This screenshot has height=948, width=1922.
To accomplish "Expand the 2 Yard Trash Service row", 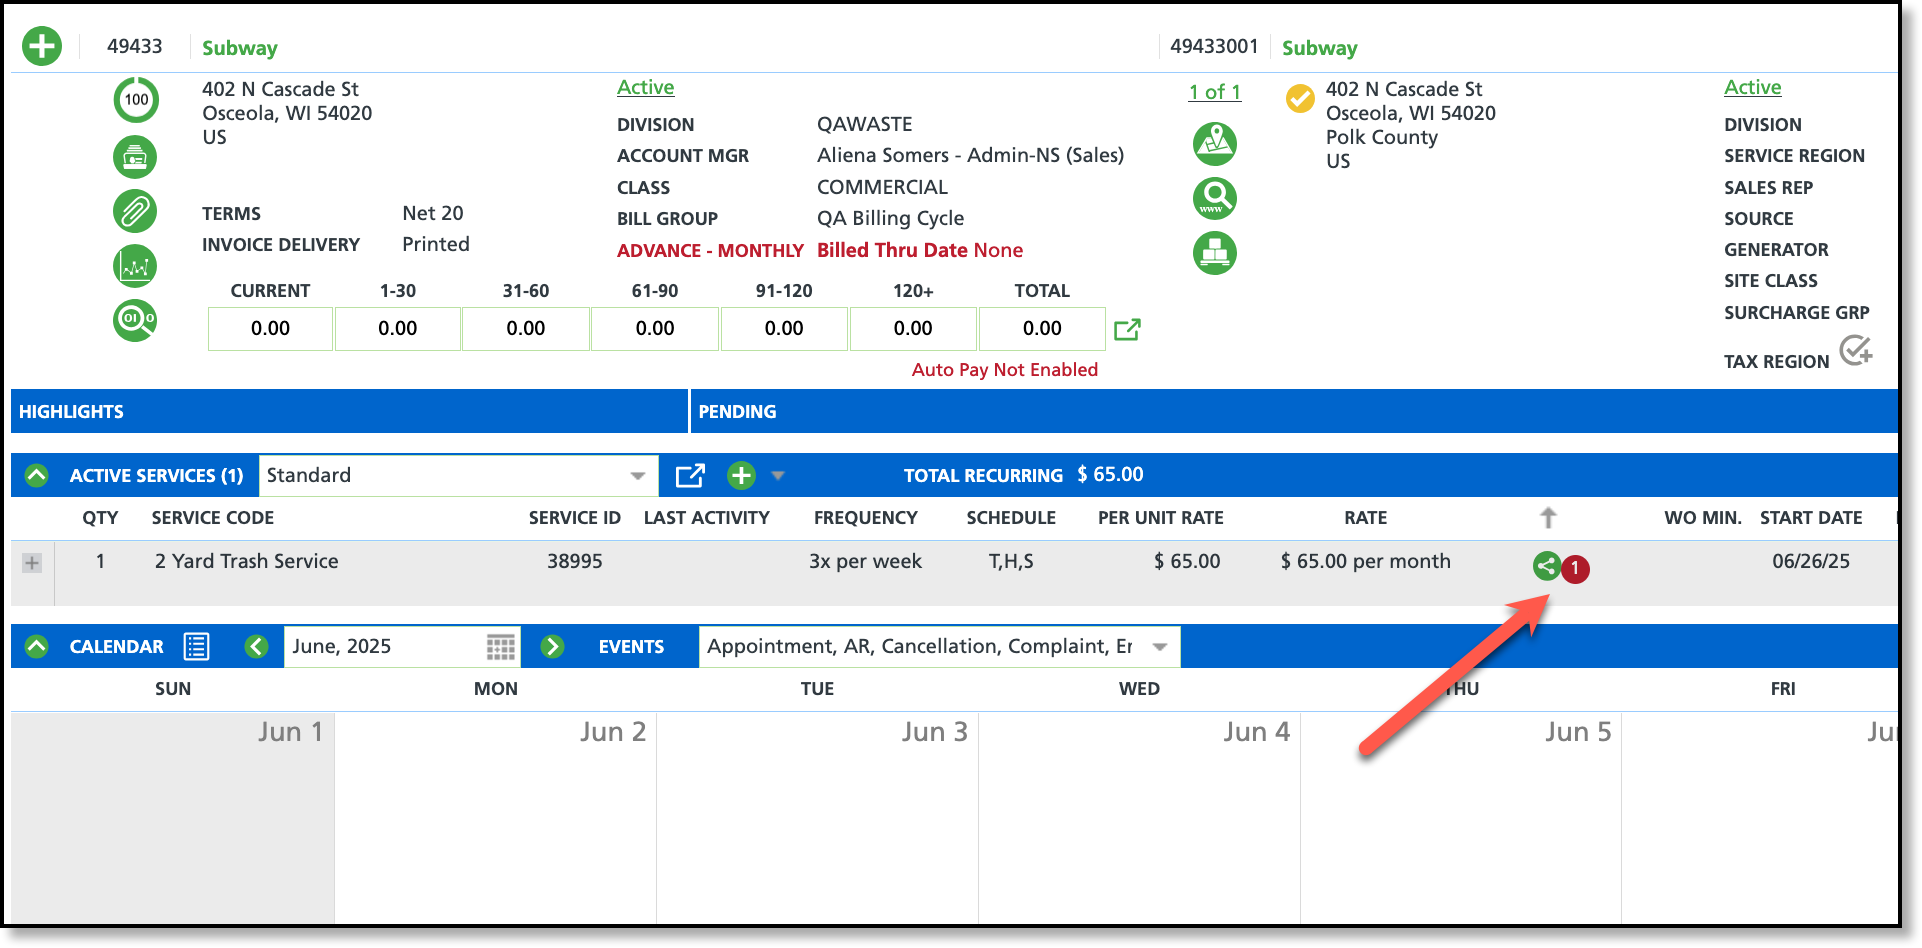I will (x=32, y=563).
